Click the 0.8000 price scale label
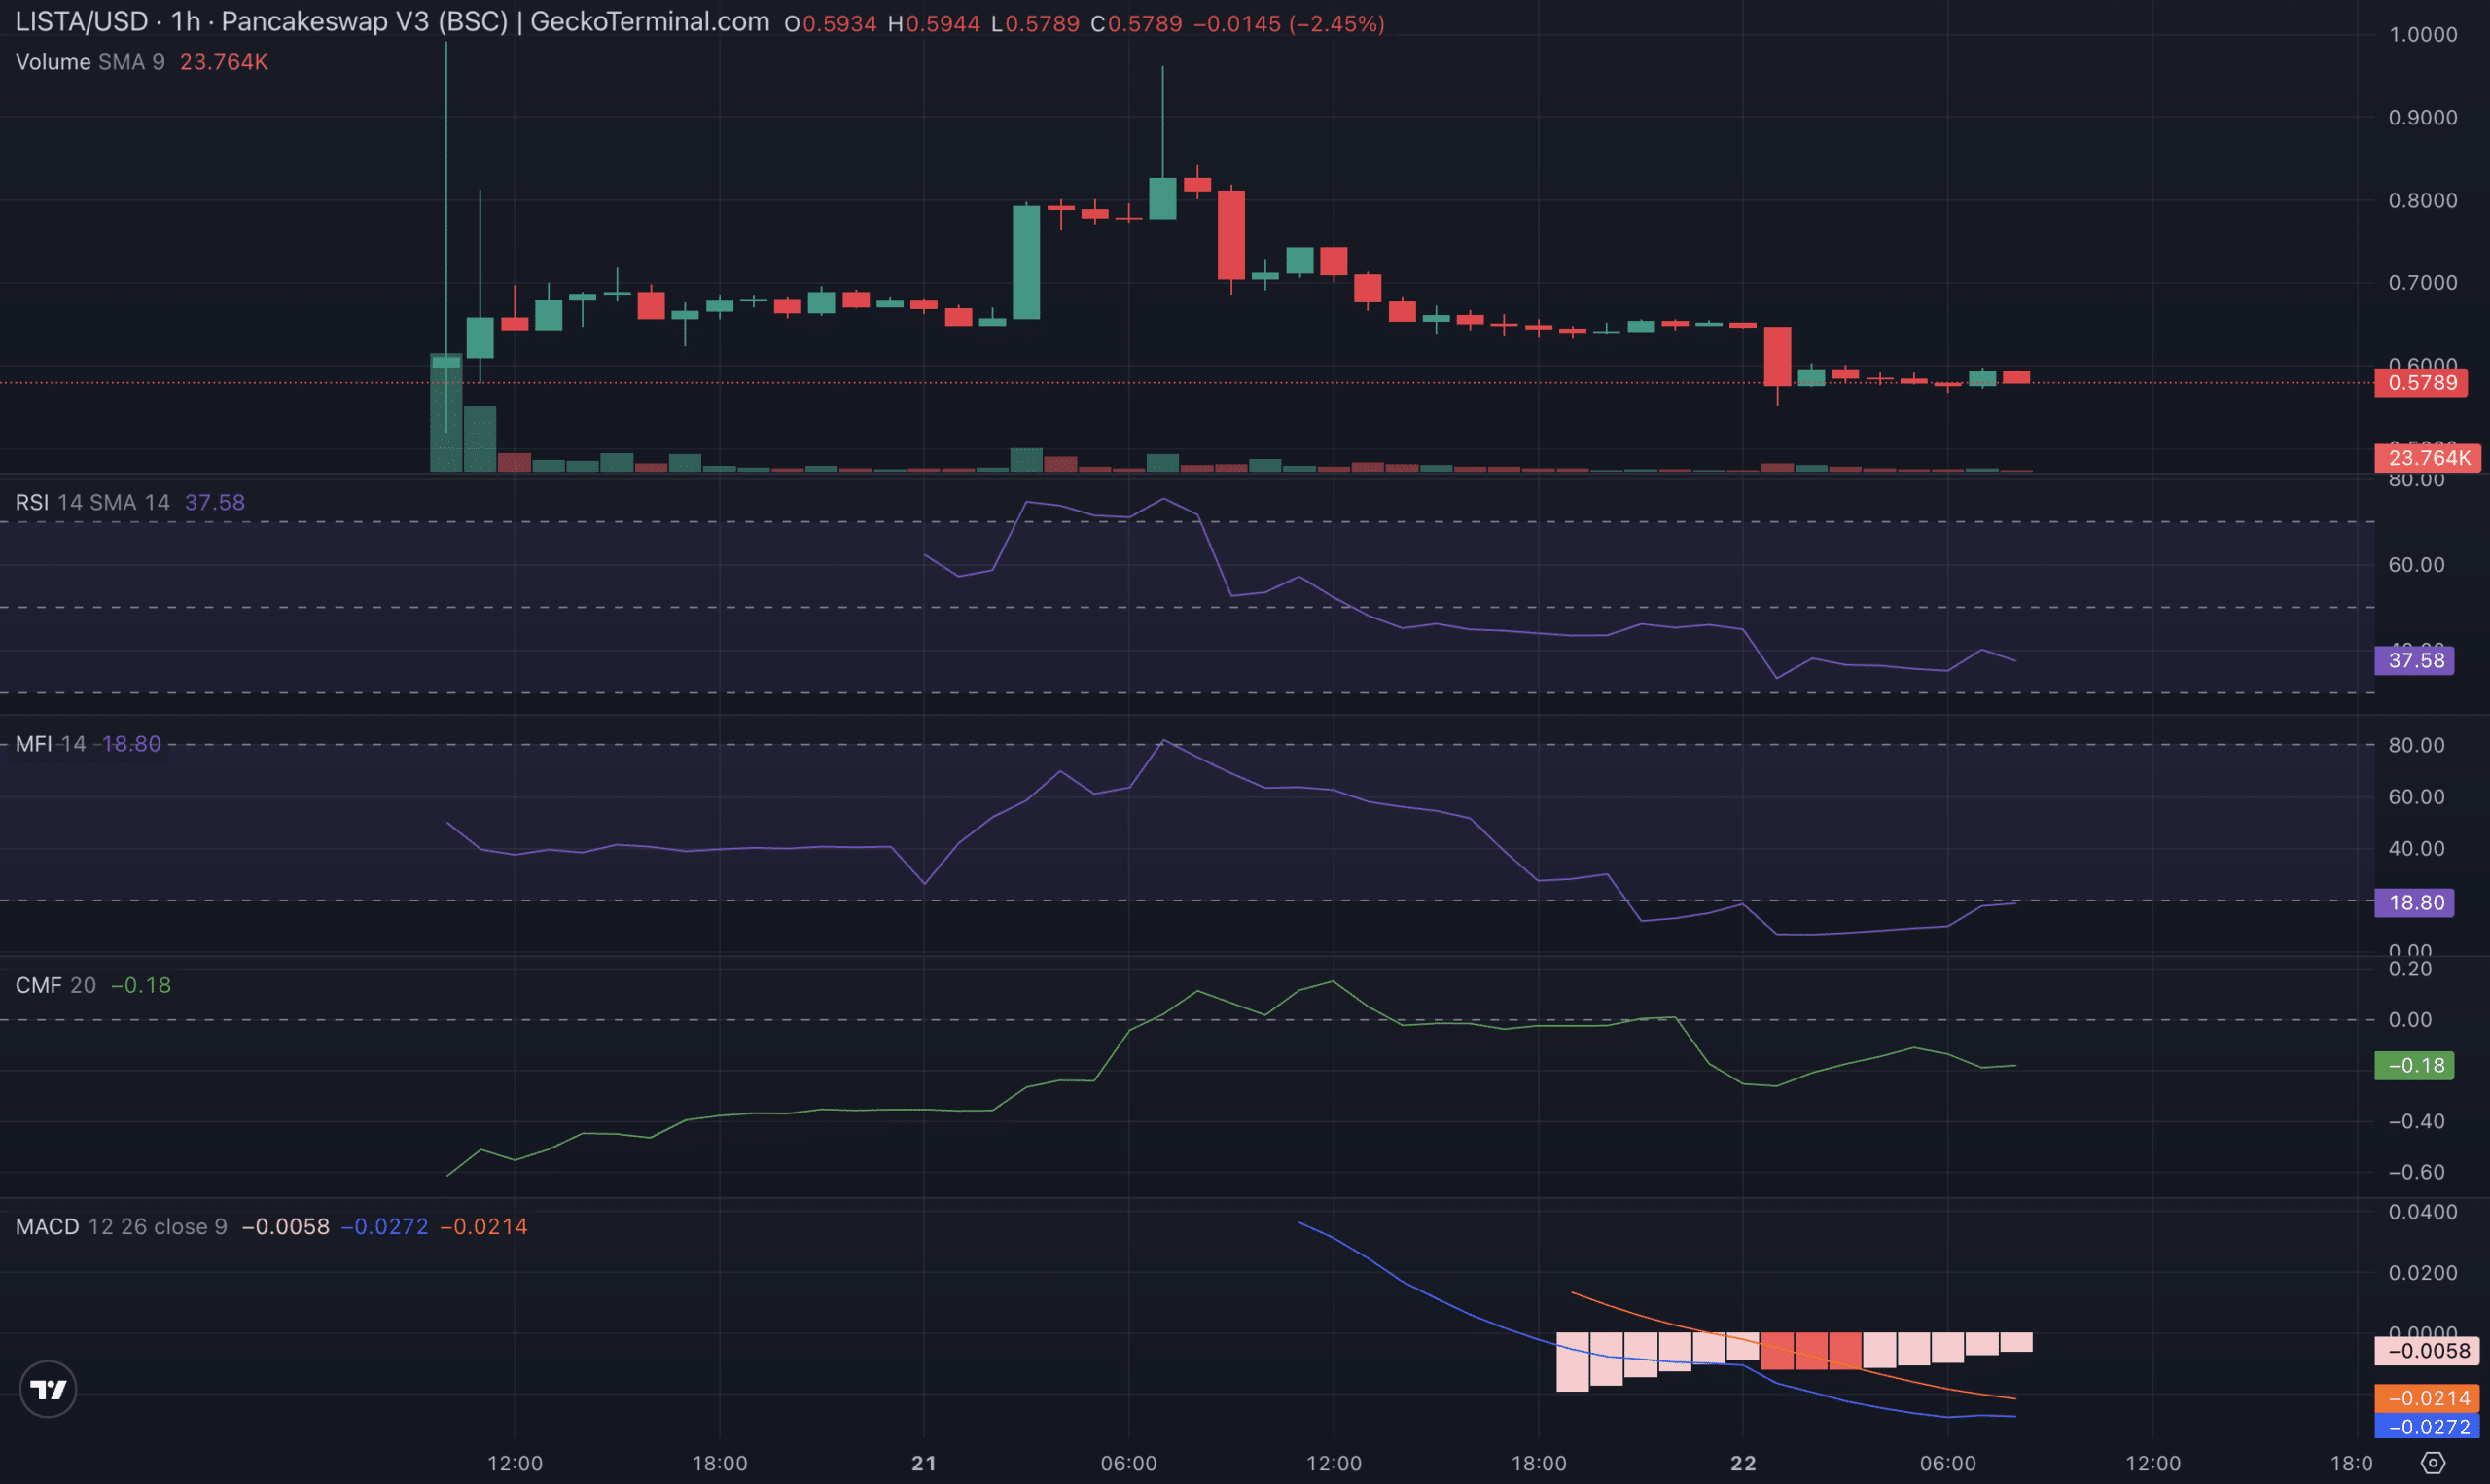Viewport: 2490px width, 1484px height. click(2422, 201)
